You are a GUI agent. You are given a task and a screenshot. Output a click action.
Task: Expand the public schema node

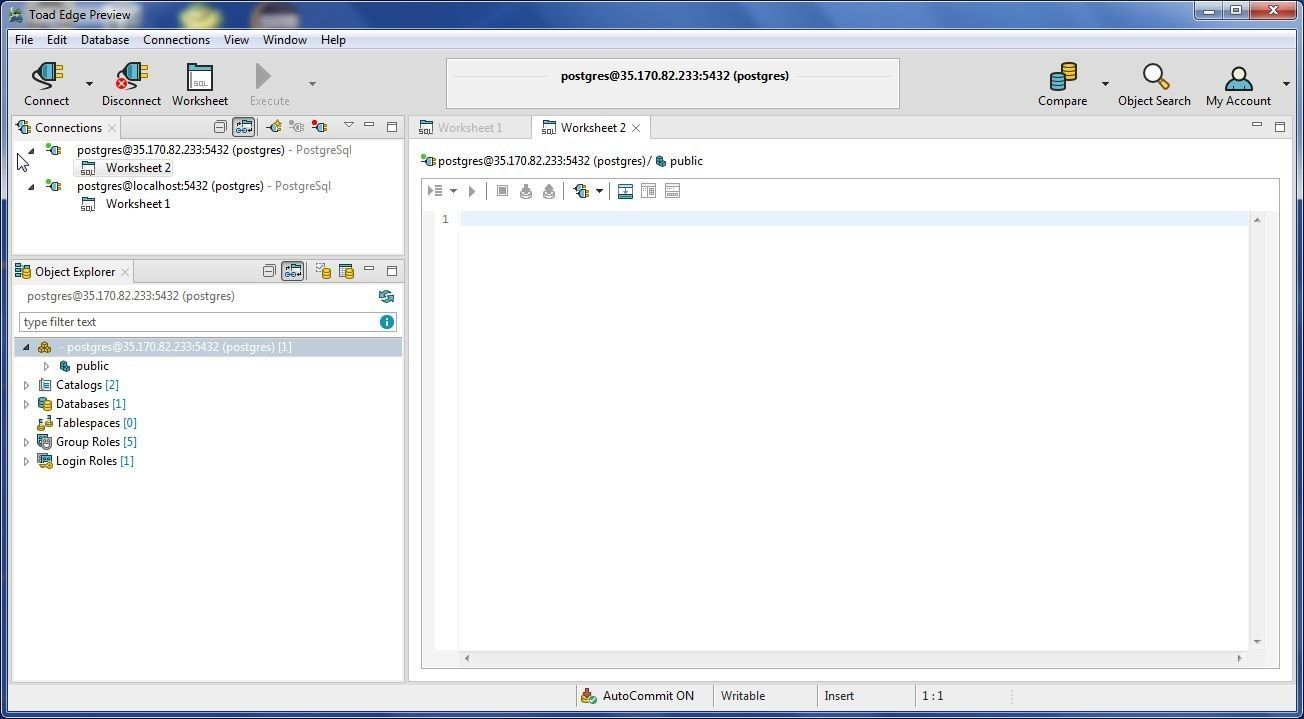click(46, 366)
